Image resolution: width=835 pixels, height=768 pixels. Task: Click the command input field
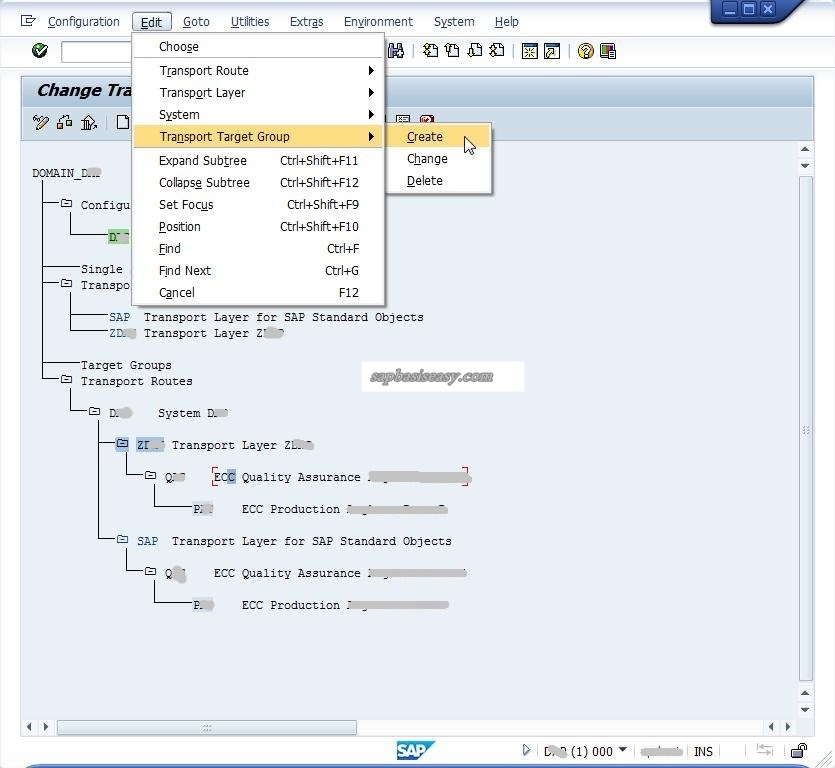coord(96,52)
